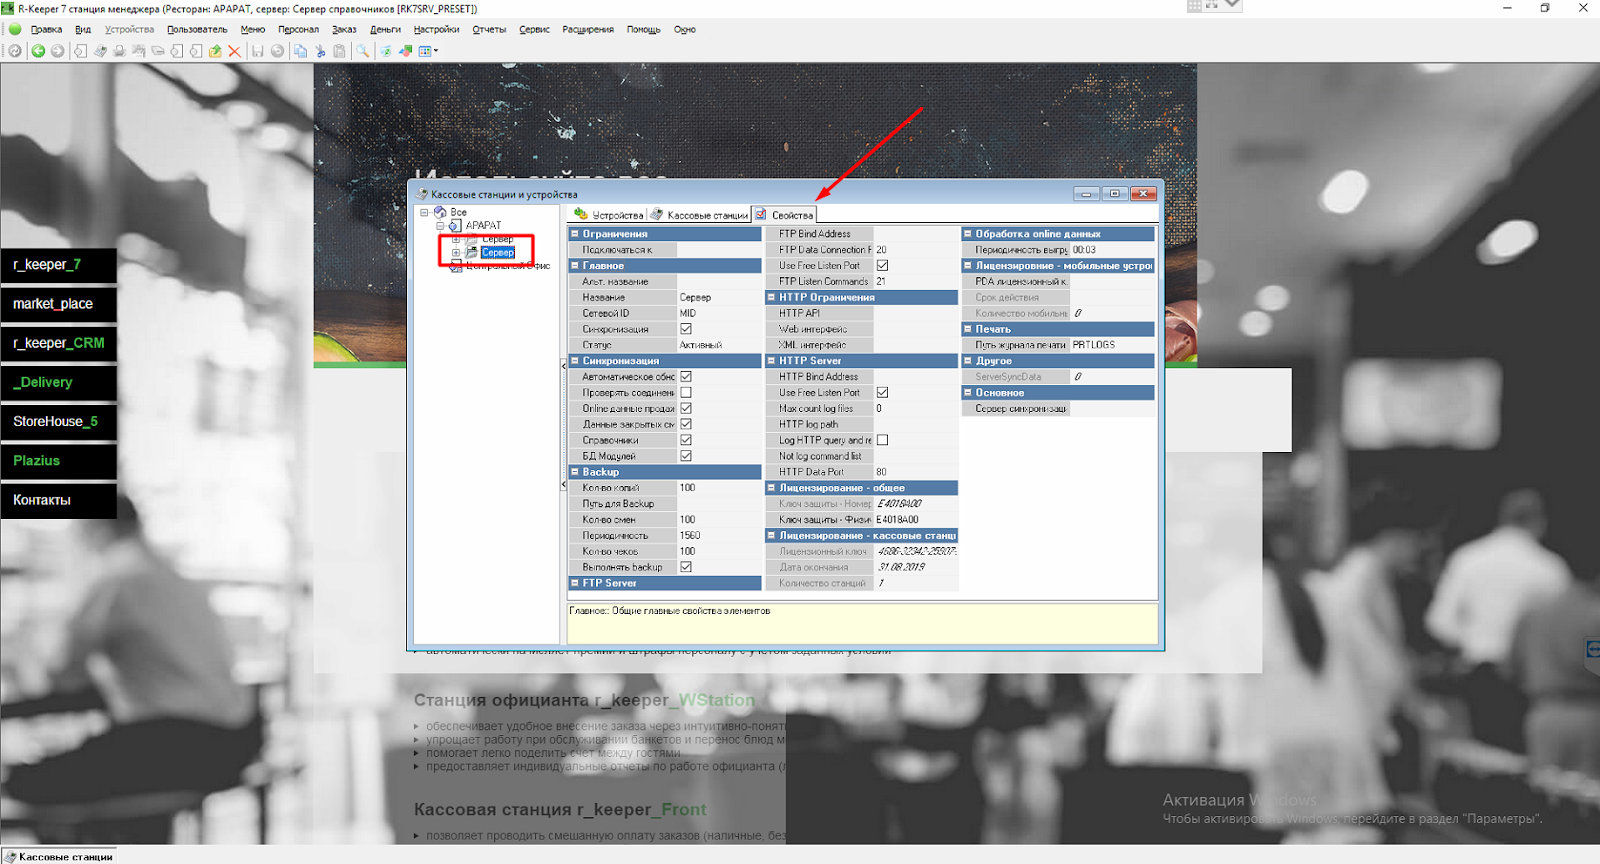Toggle the Справочники checkbox

(x=686, y=440)
